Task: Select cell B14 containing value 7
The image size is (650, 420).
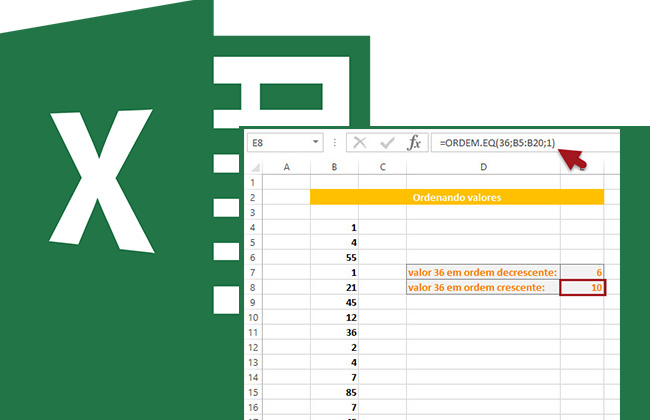Action: point(334,377)
